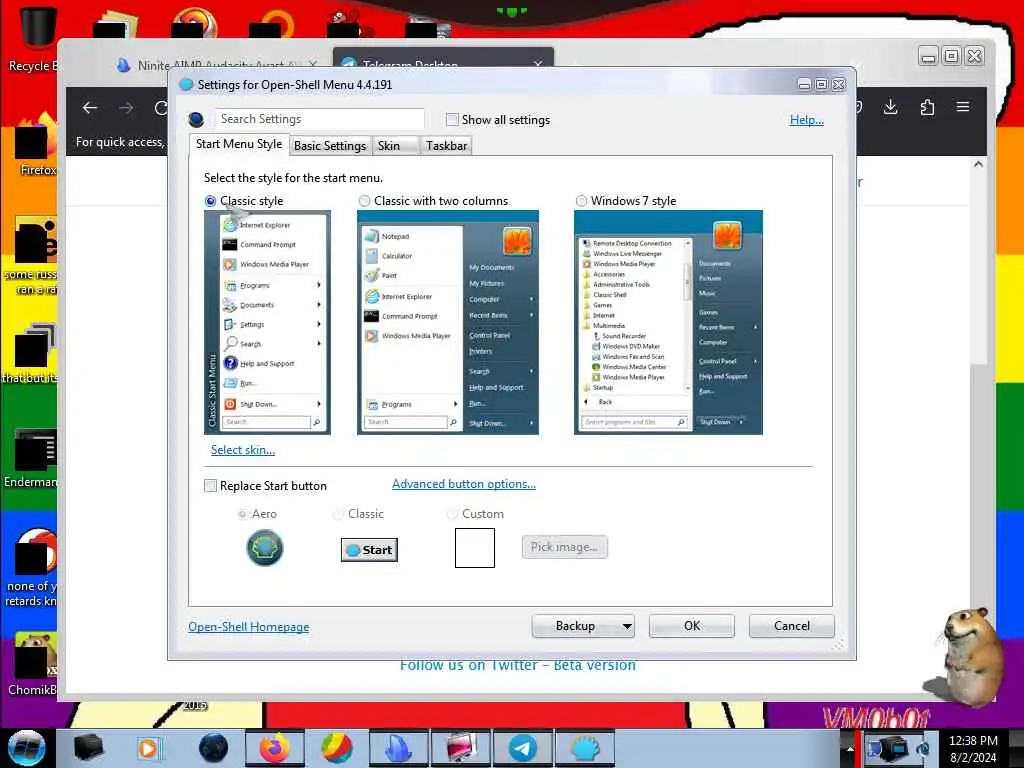The width and height of the screenshot is (1024, 768).
Task: Select the Aero start button option
Action: pyautogui.click(x=243, y=514)
